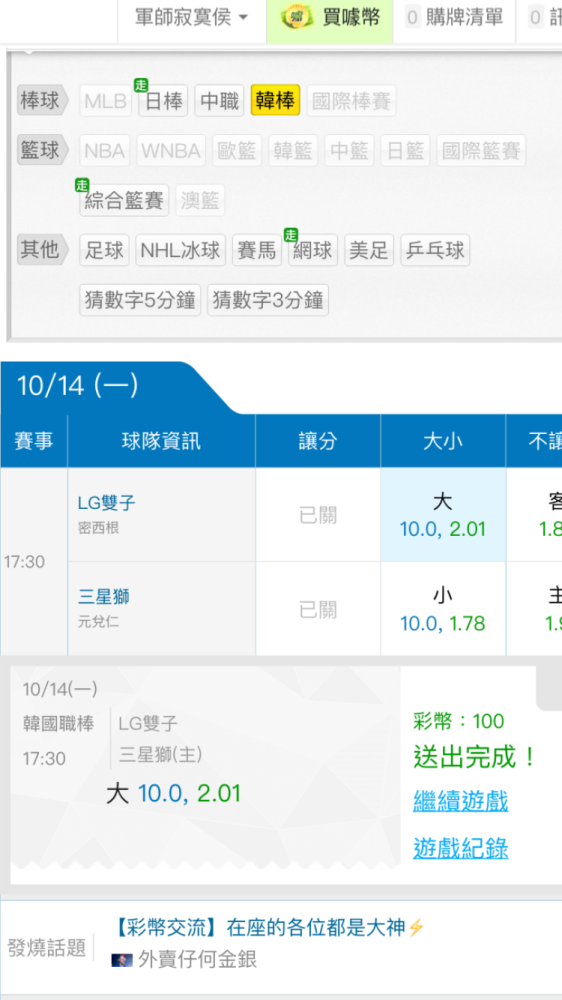Select the 網球 category
Viewport: 562px width, 1000px height.
313,250
